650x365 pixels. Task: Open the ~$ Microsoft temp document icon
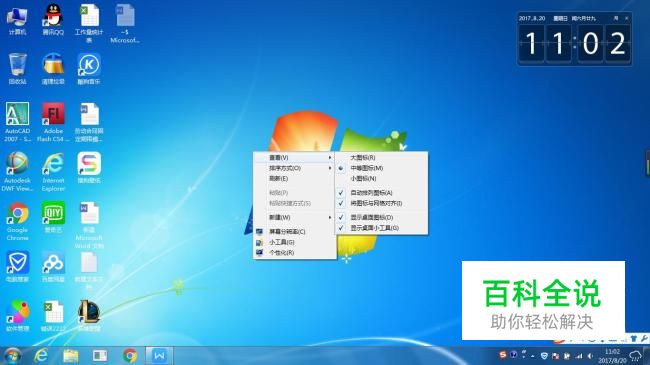pos(125,23)
